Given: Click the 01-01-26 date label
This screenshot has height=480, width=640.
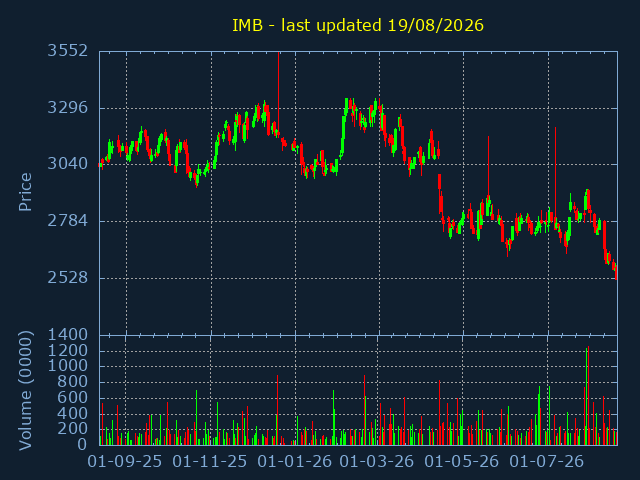Looking at the screenshot, I should 295,462.
